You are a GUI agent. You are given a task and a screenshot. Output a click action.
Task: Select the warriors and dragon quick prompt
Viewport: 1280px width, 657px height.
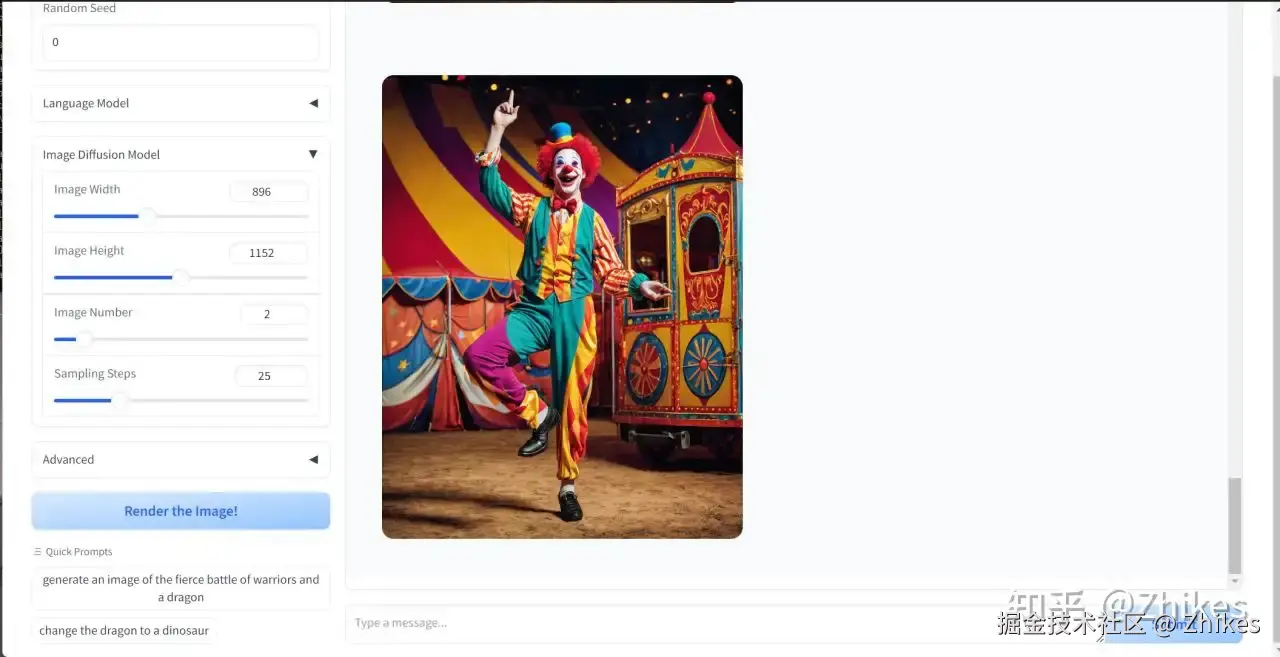point(181,588)
